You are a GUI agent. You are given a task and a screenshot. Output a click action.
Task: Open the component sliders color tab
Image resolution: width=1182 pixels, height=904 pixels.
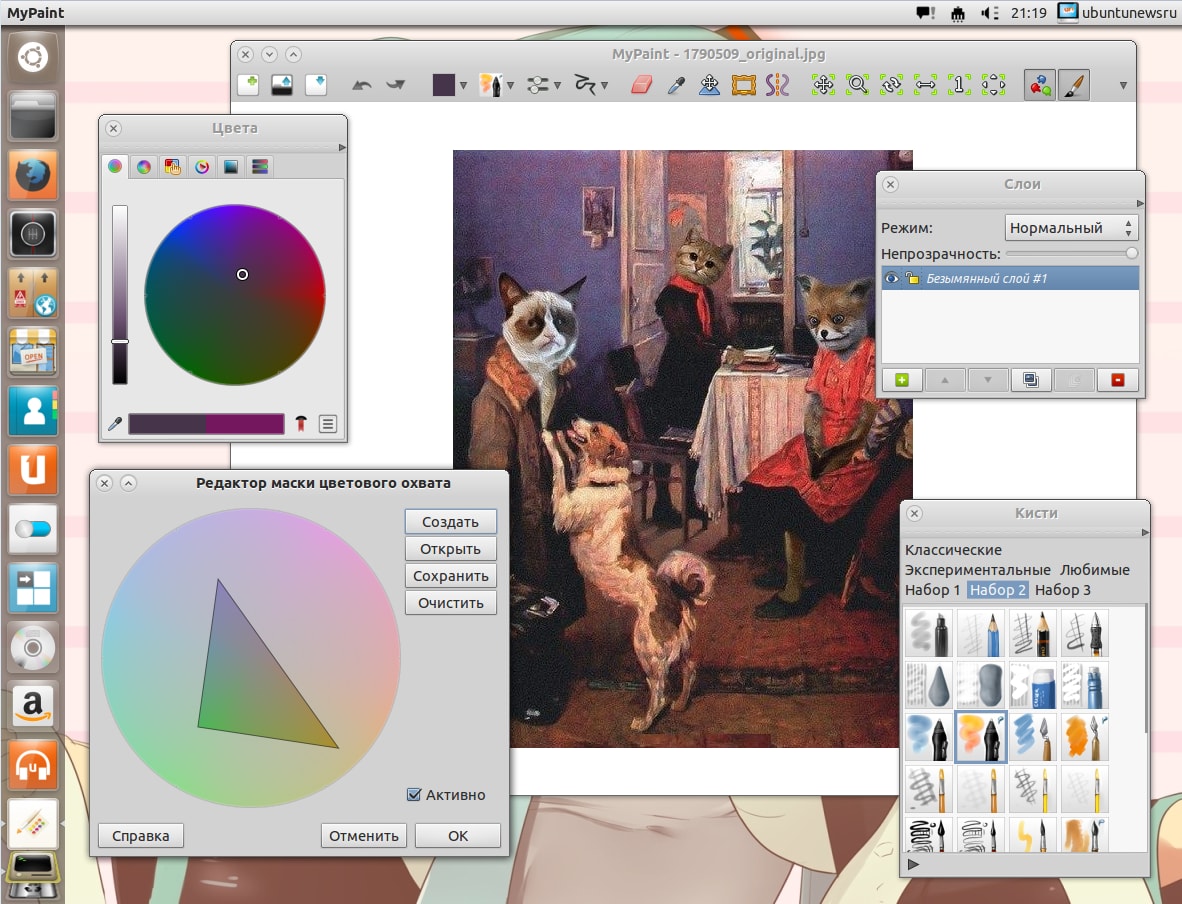click(259, 167)
